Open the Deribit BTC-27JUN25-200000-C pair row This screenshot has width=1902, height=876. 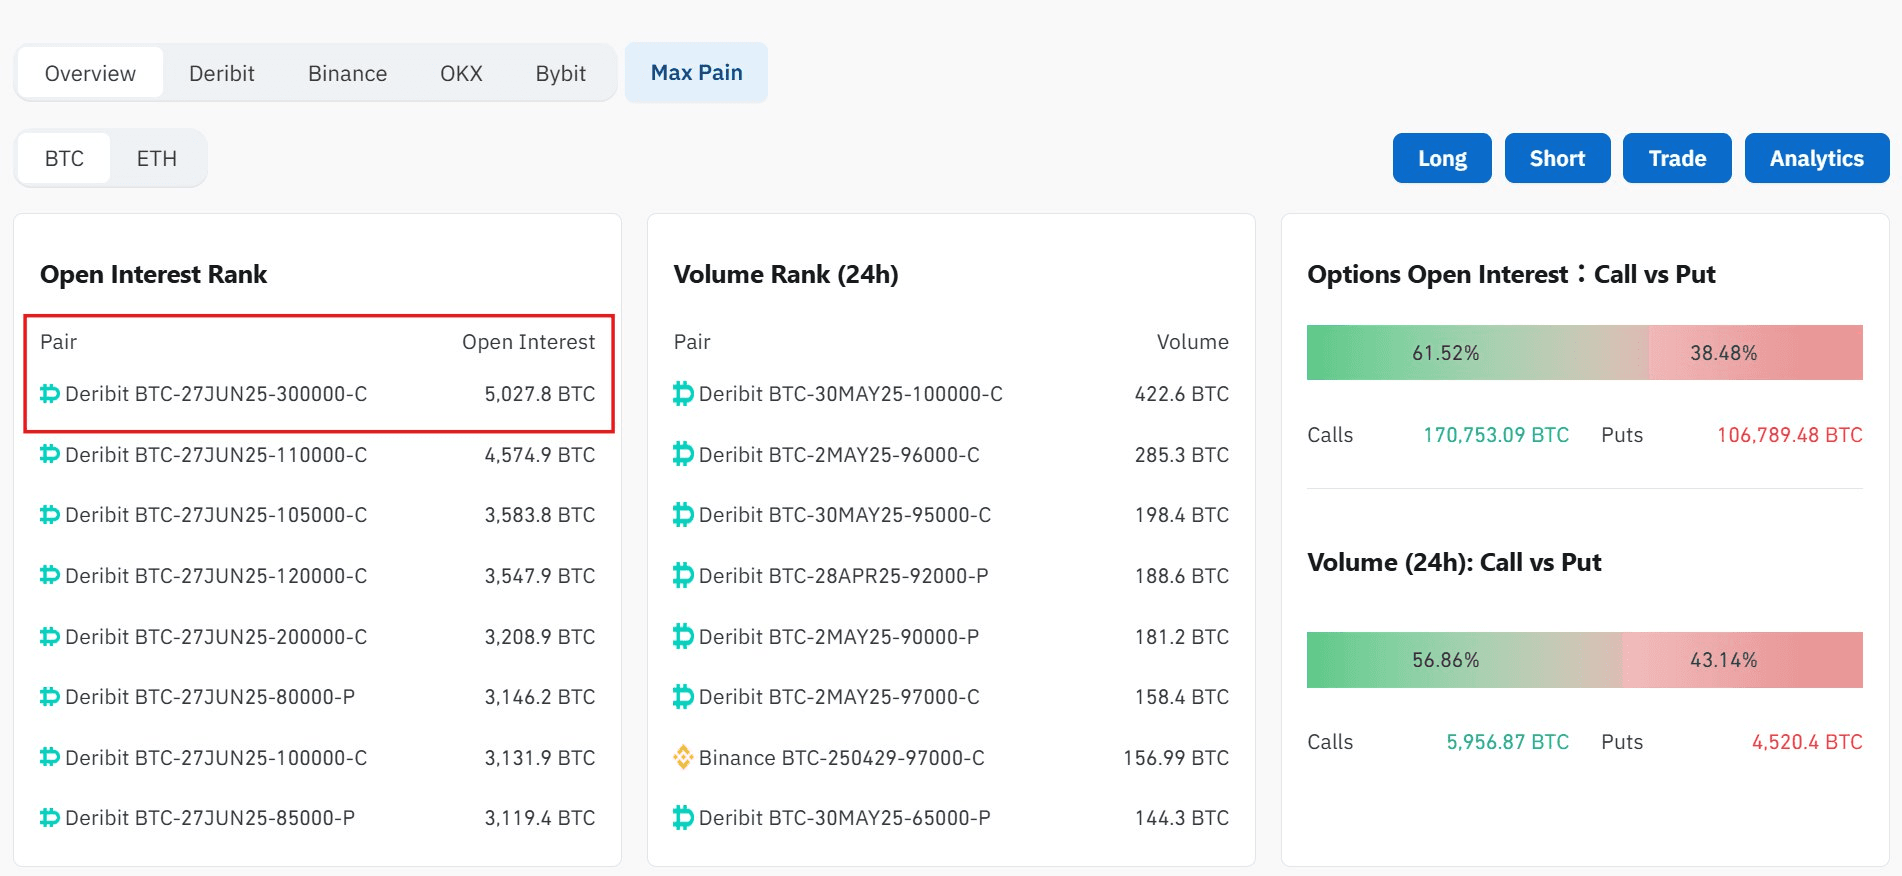coord(216,637)
